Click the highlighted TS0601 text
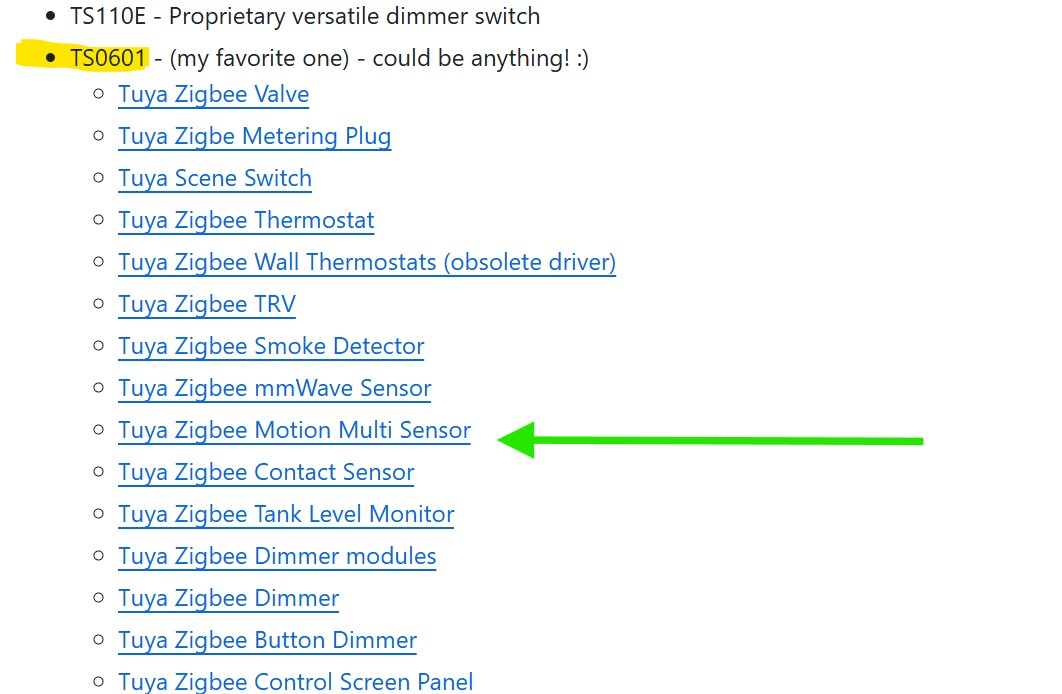This screenshot has height=694, width=1062. point(108,58)
